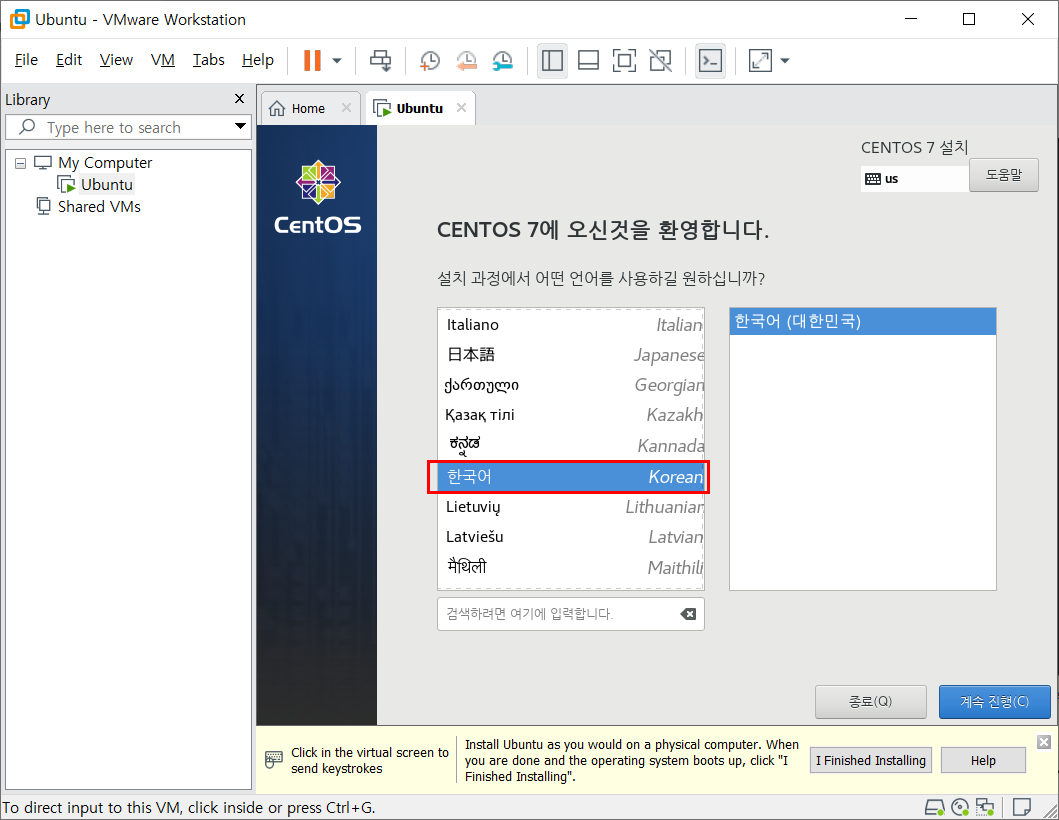Open the Help menu
Viewport: 1059px width, 820px height.
[258, 59]
